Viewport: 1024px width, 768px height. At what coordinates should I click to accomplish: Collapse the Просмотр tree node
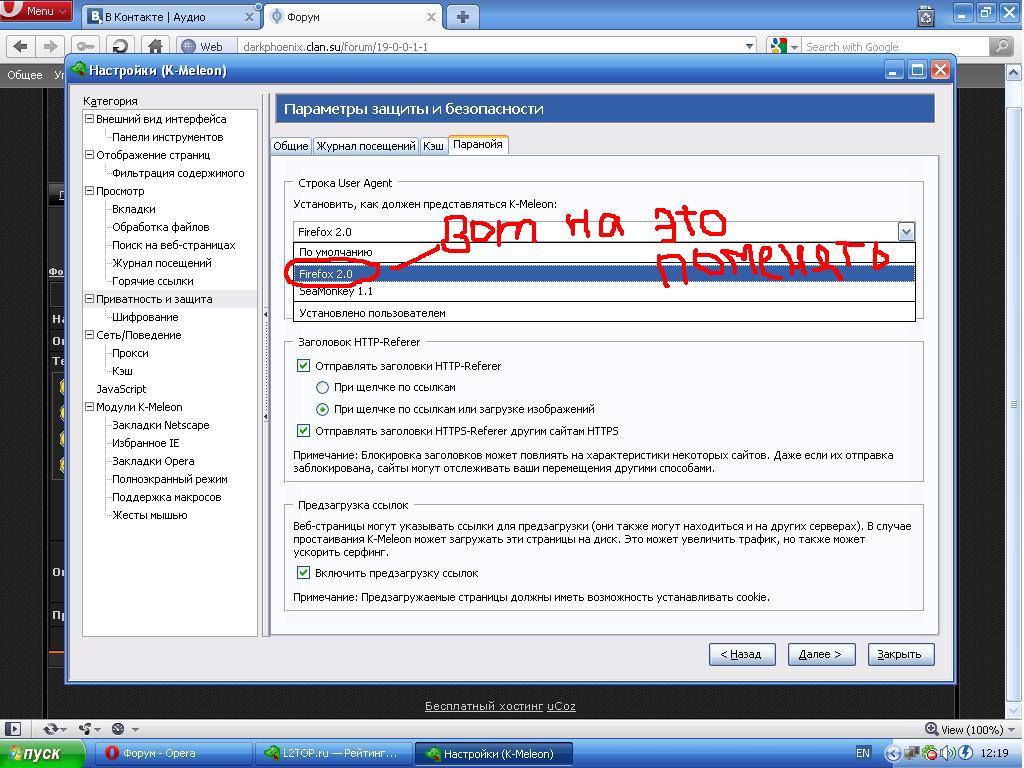point(89,191)
